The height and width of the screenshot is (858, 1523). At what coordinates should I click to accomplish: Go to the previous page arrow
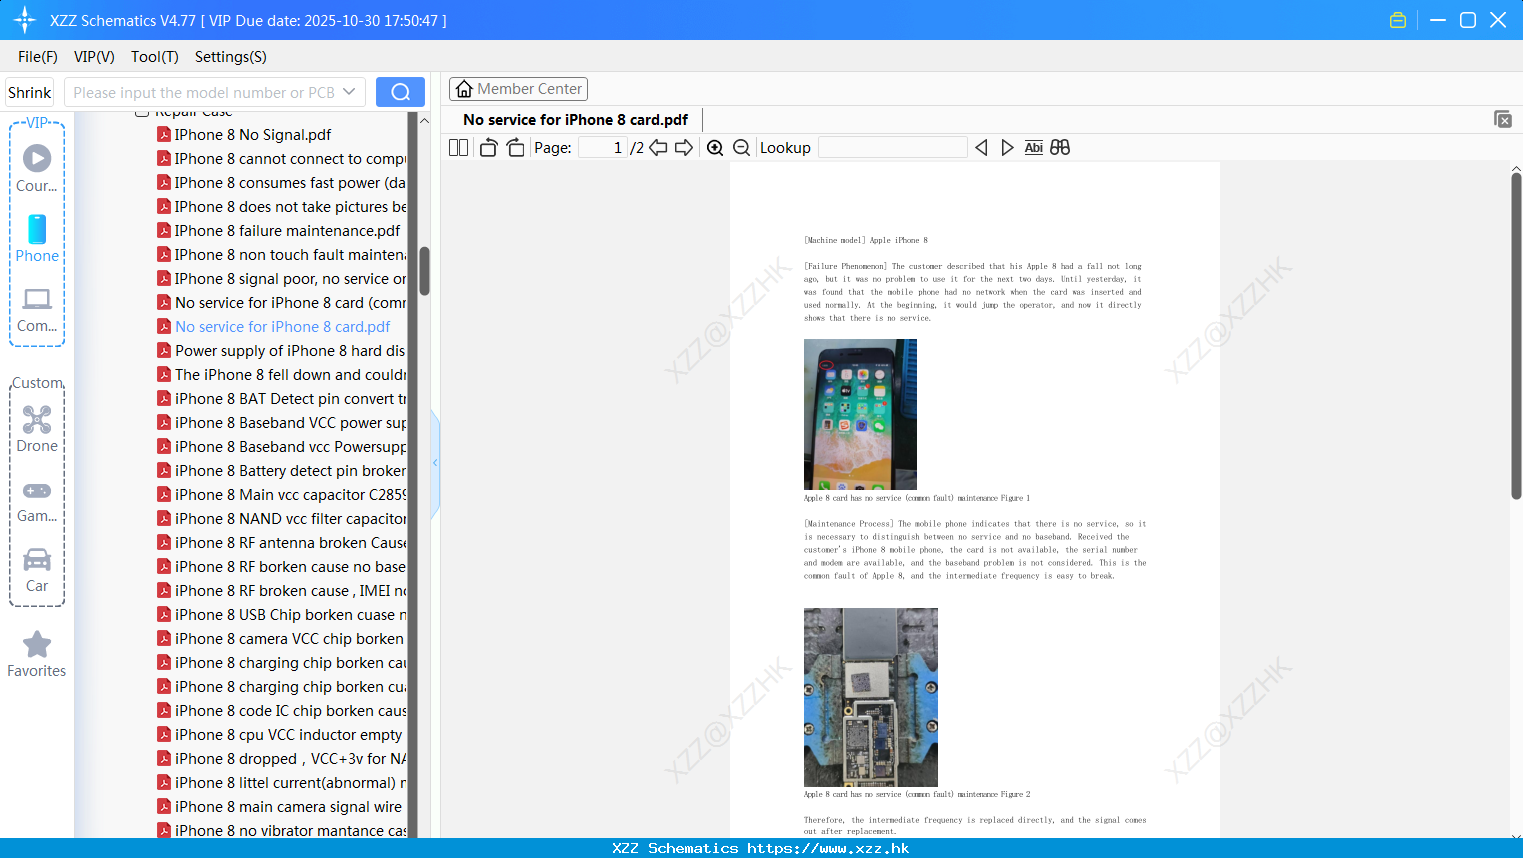pos(658,148)
